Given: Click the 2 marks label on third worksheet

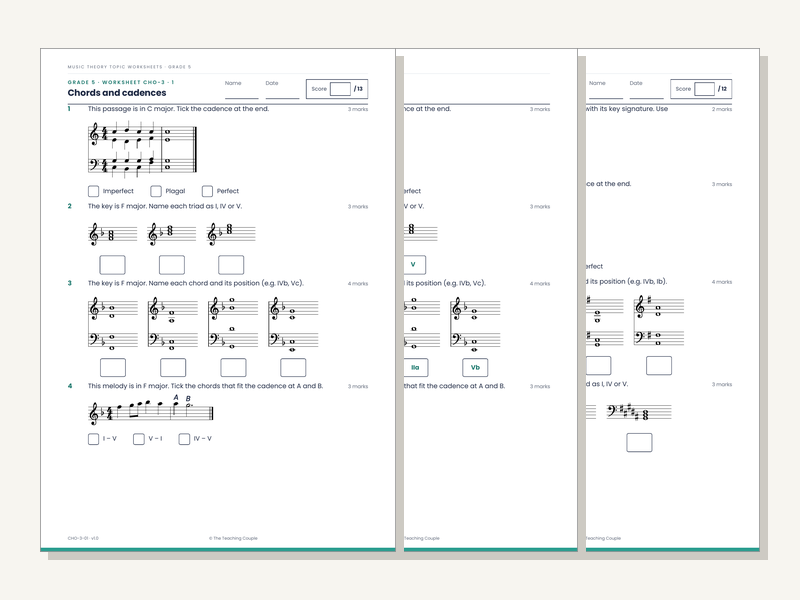Looking at the screenshot, I should tap(722, 109).
